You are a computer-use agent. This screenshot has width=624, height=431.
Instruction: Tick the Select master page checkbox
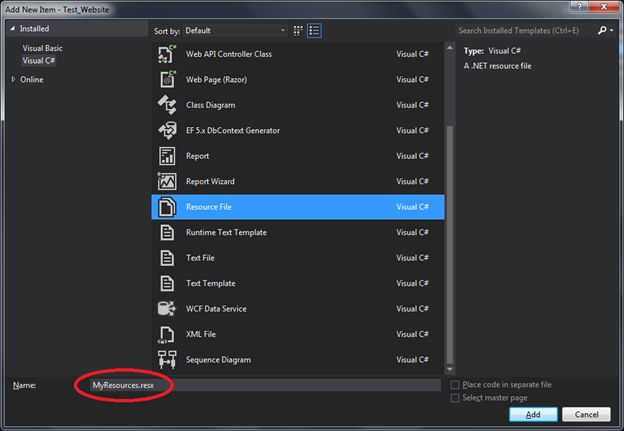click(x=455, y=398)
